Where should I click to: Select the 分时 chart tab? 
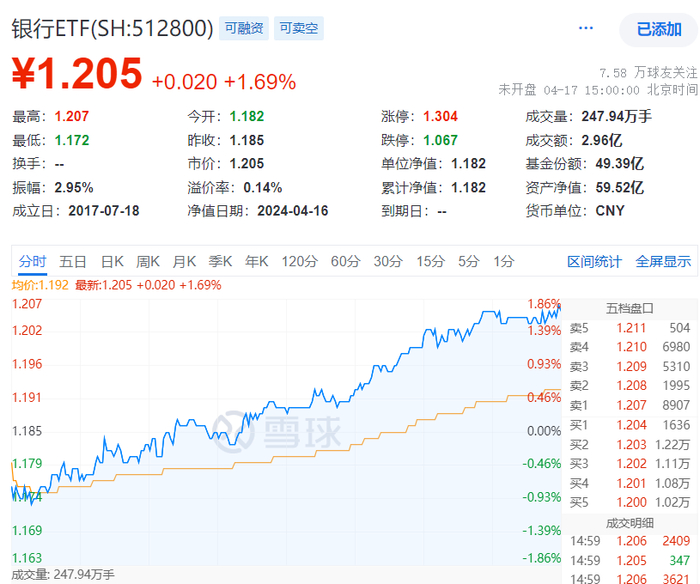point(33,261)
